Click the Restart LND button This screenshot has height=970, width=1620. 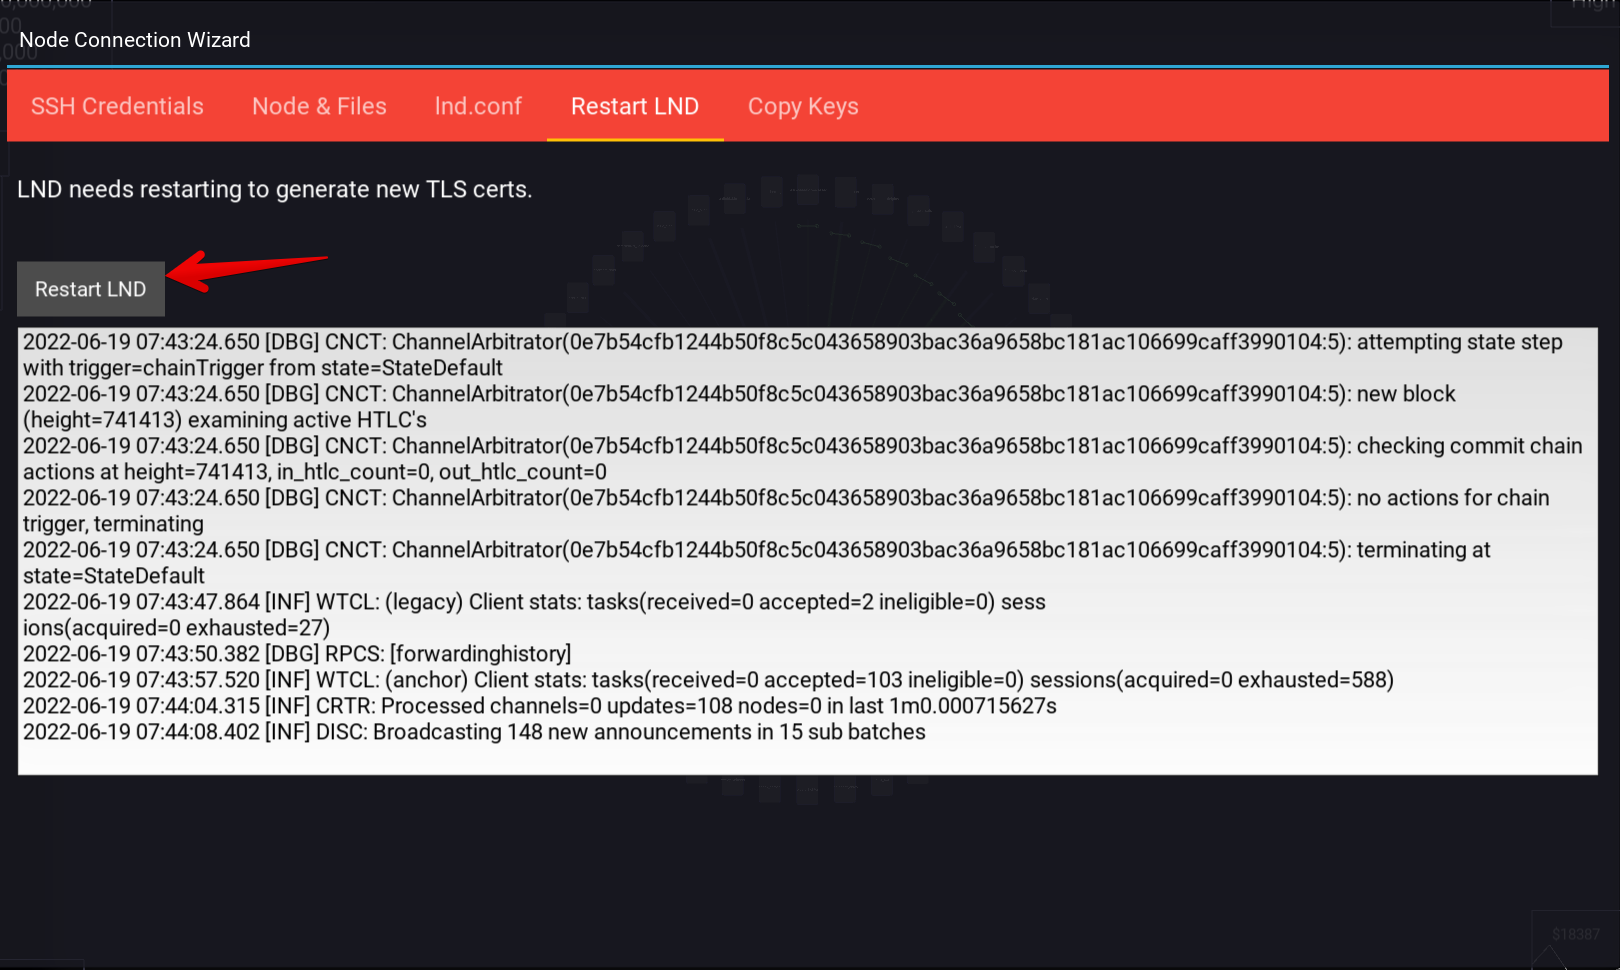point(91,289)
